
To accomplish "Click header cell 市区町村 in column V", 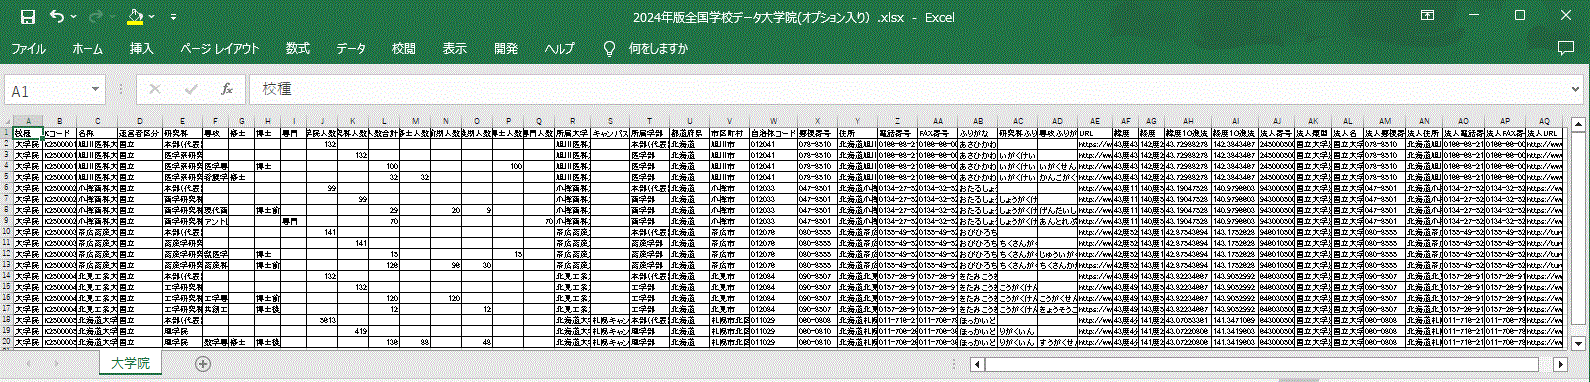I will coord(729,132).
